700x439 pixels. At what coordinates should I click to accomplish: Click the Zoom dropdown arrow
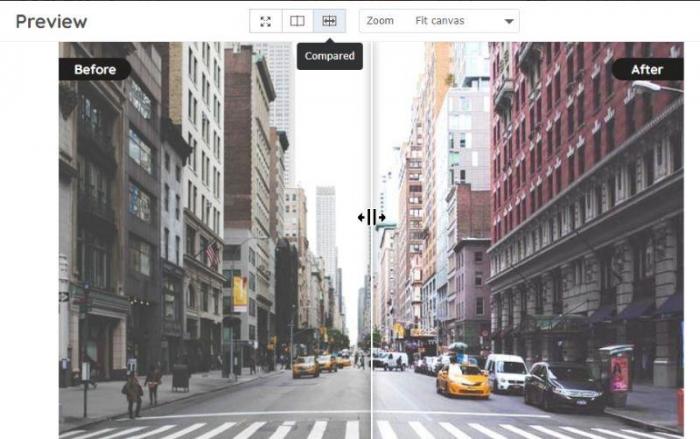tap(508, 21)
